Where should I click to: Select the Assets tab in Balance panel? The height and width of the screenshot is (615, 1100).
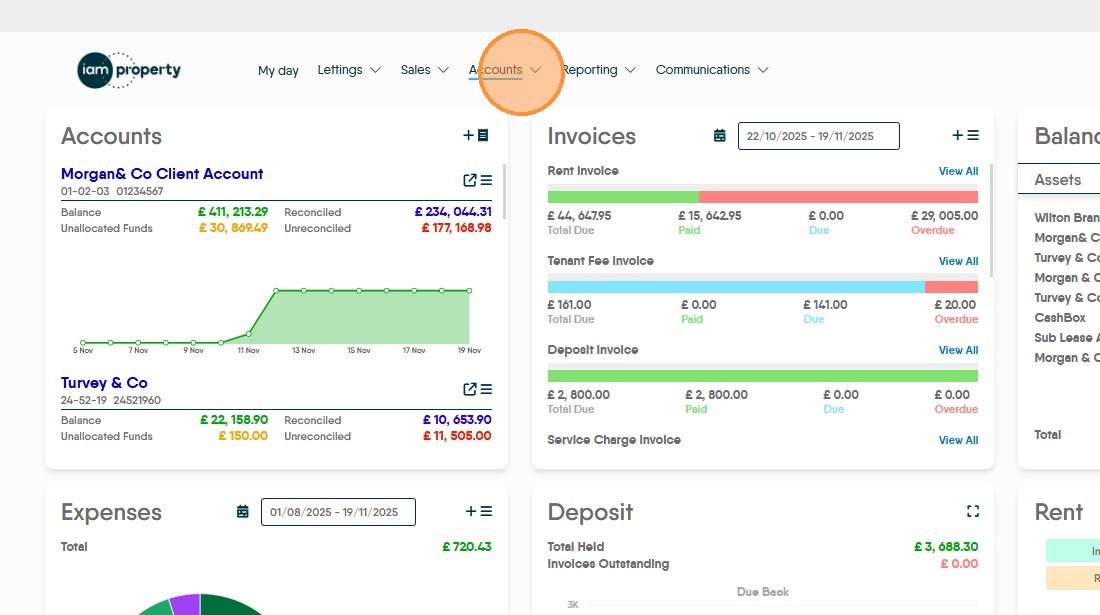click(x=1057, y=180)
